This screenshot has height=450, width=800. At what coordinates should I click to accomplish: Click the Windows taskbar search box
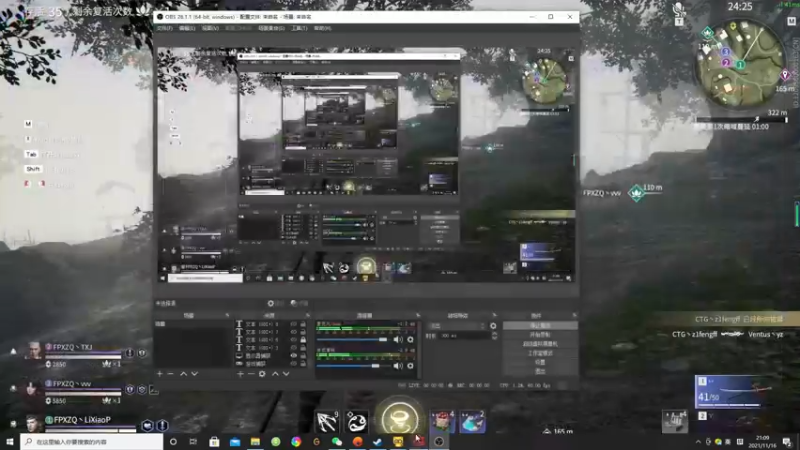pos(92,442)
